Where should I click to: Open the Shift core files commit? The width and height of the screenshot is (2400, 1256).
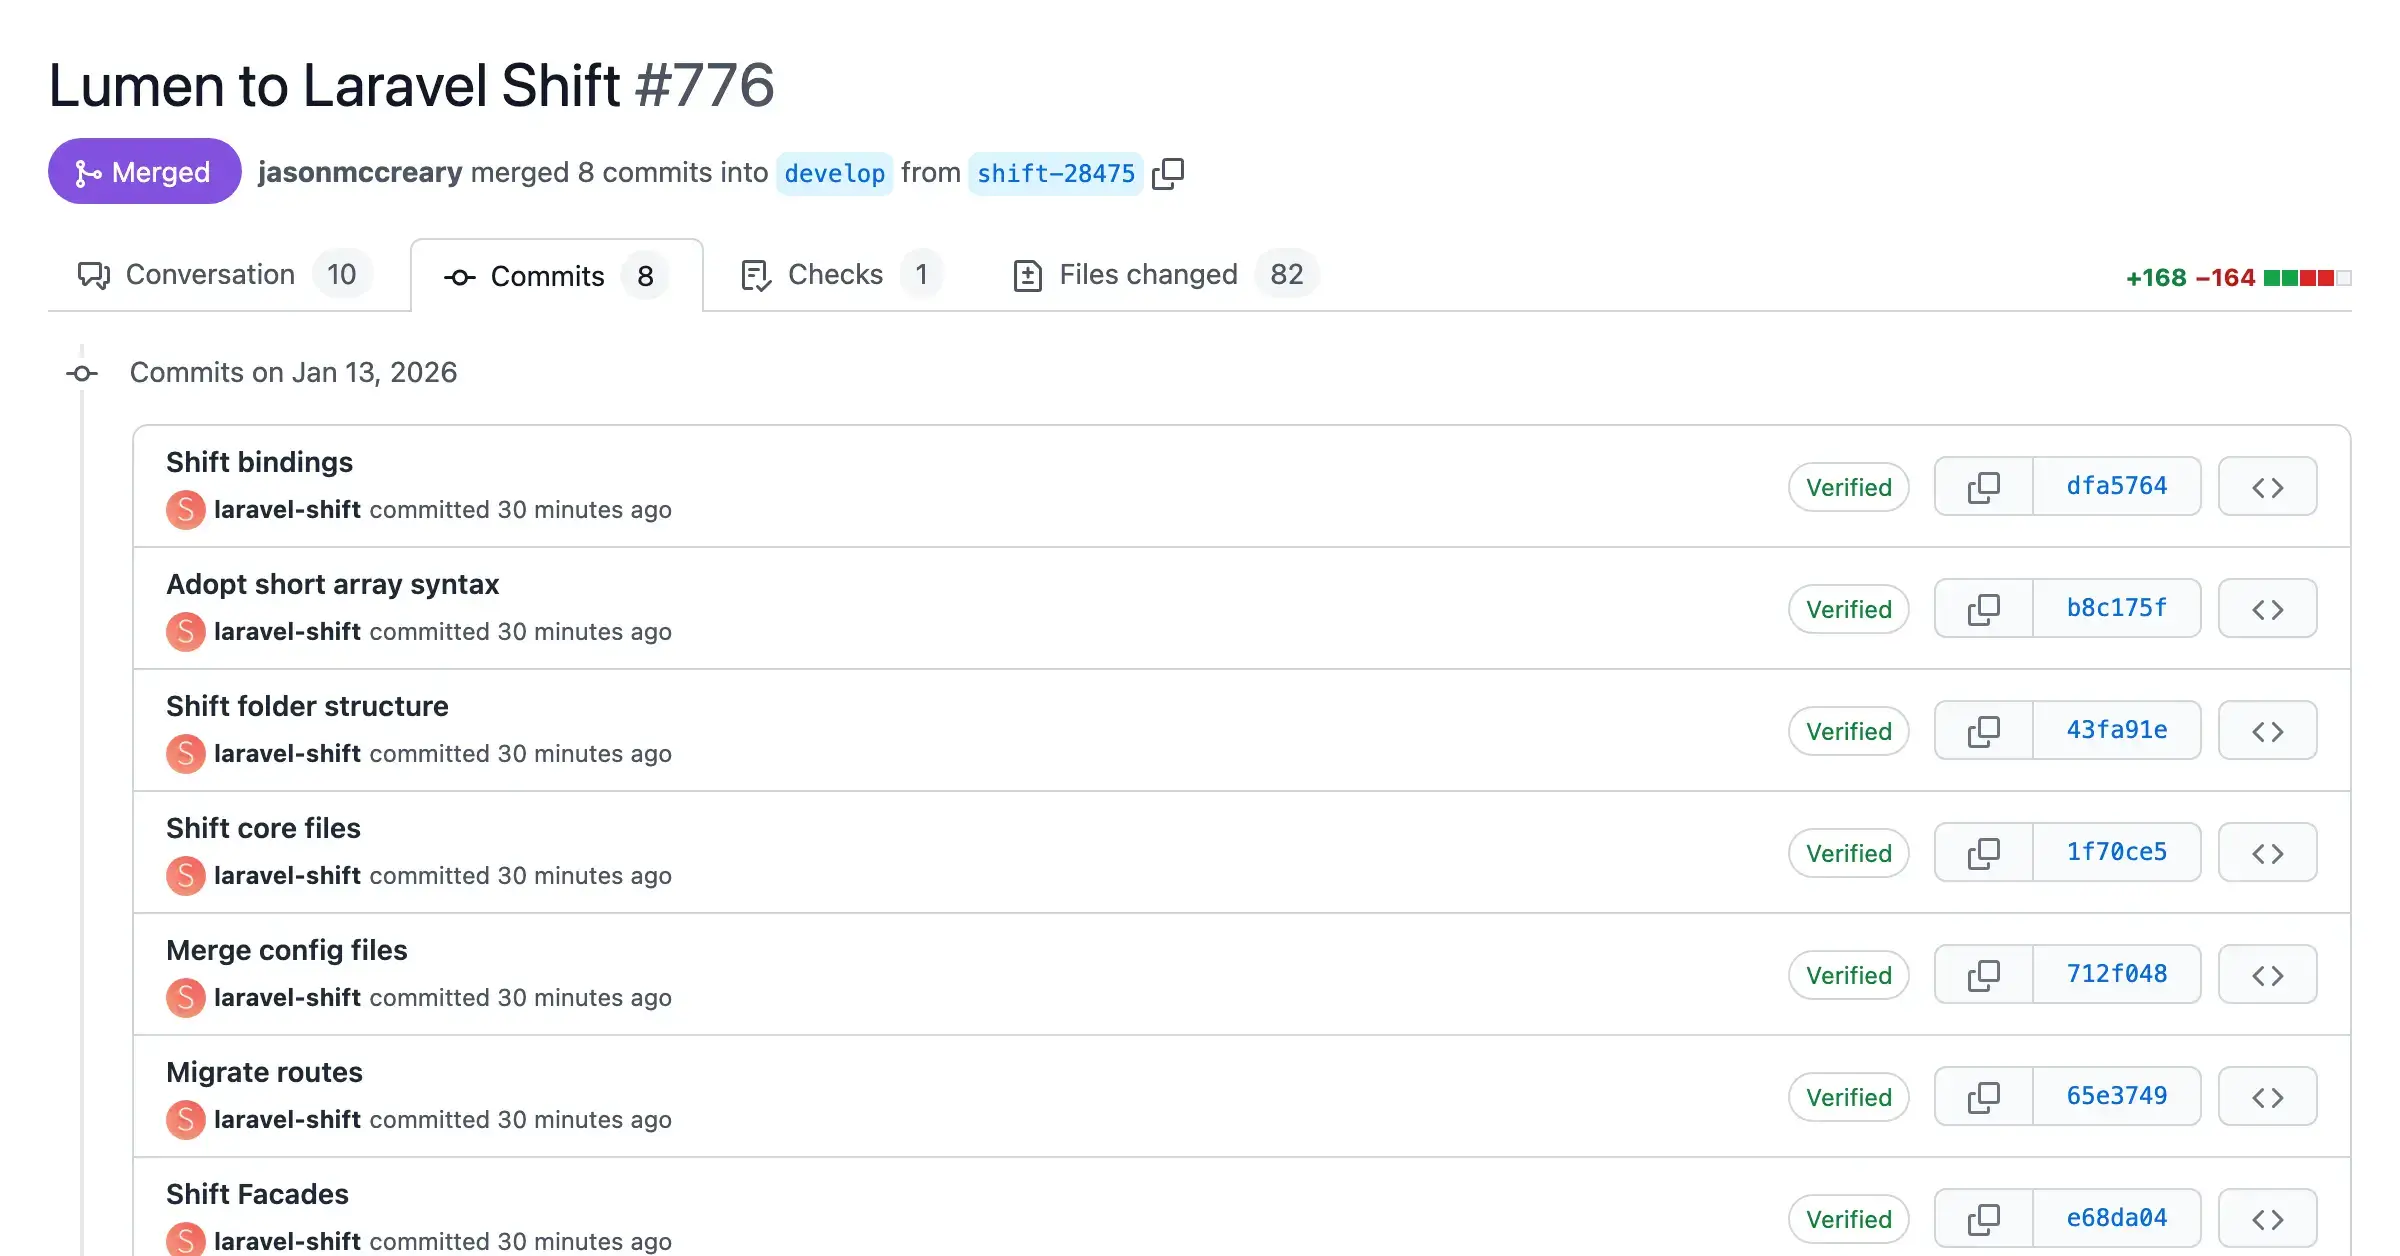263,828
